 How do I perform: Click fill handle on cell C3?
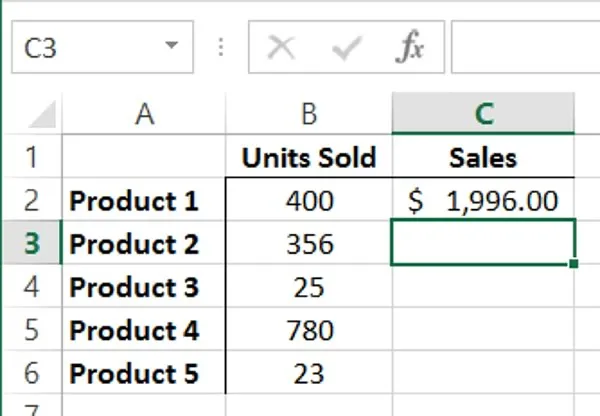pyautogui.click(x=575, y=264)
